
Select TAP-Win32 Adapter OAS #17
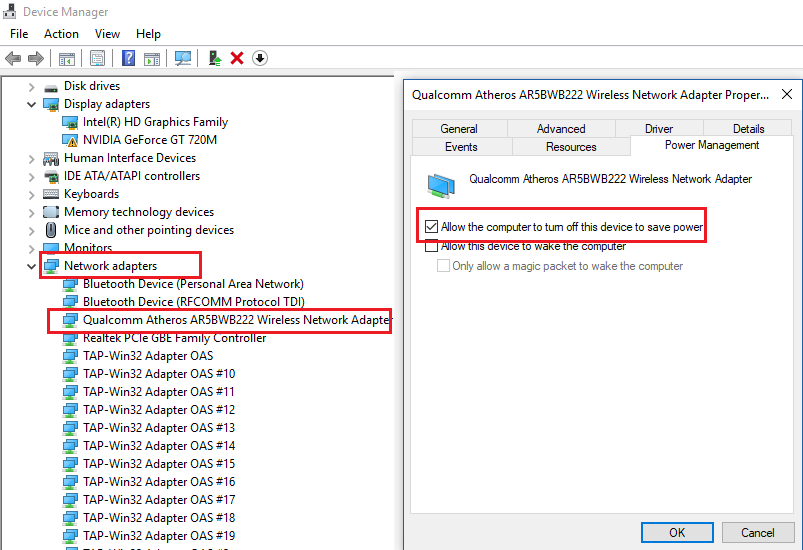pos(159,500)
